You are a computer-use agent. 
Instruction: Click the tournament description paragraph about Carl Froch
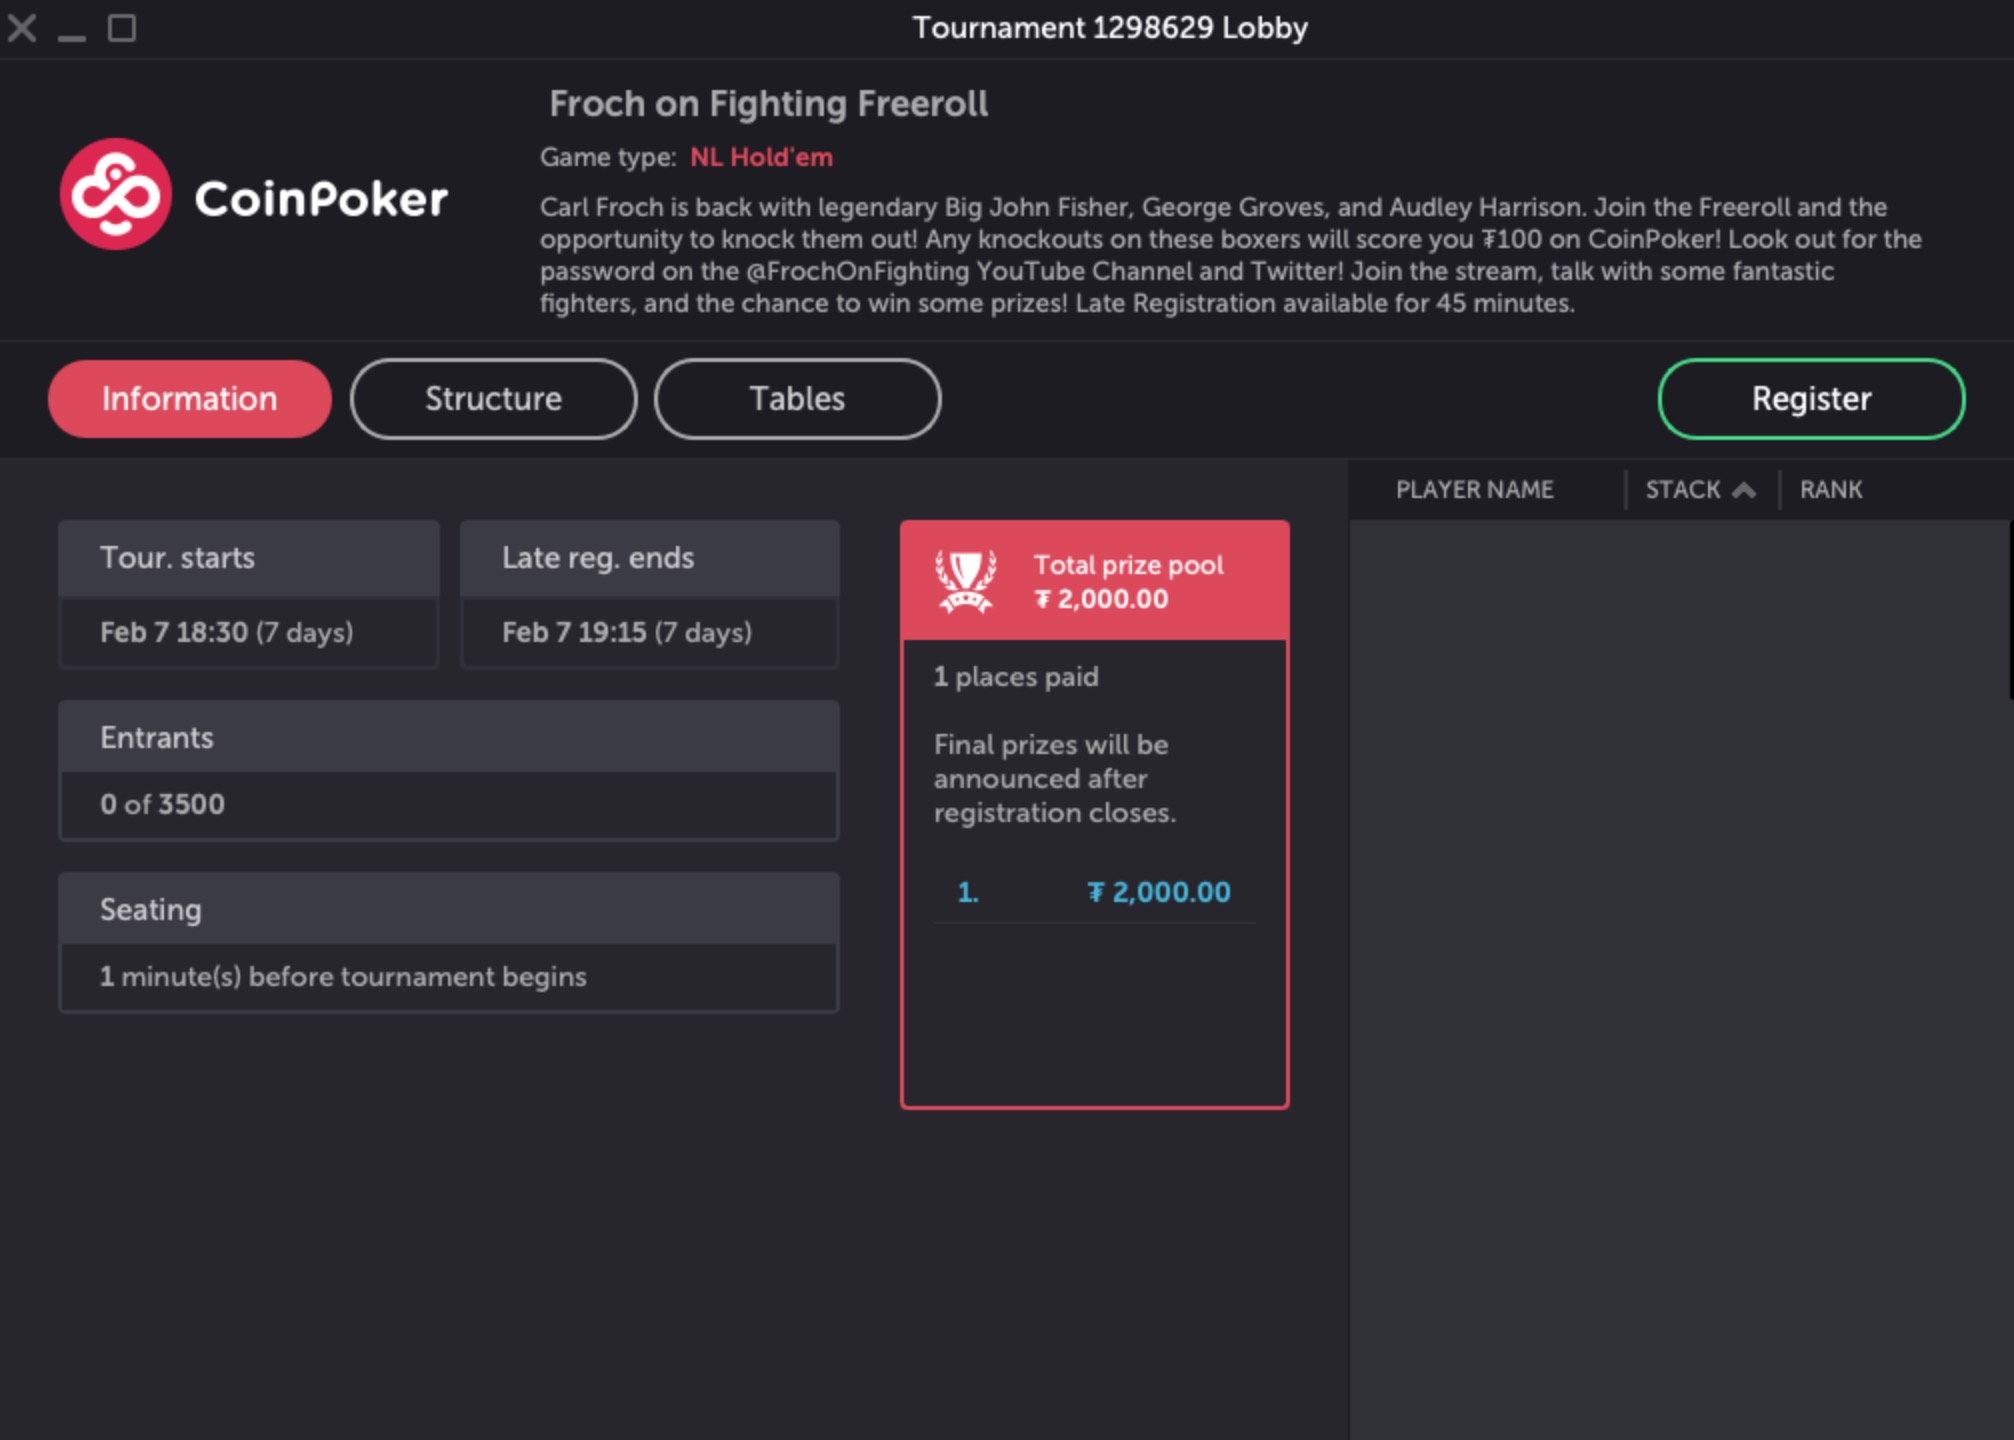pos(1231,255)
